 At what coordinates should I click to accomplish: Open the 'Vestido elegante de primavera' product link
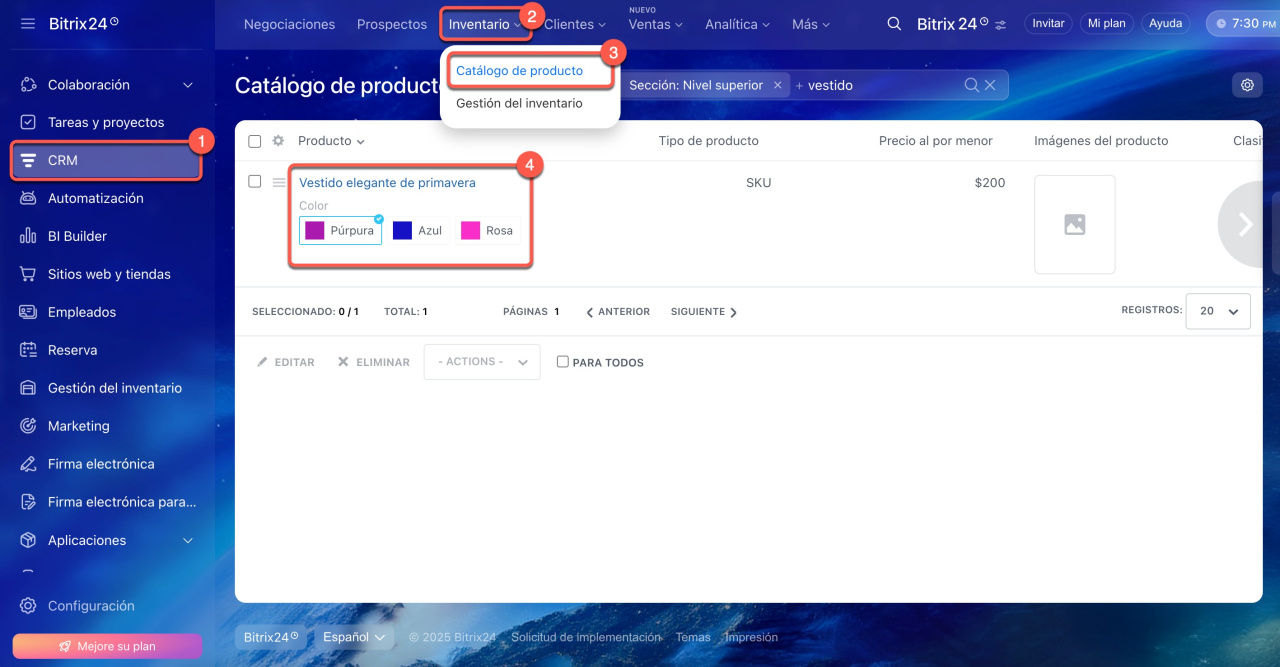click(387, 183)
